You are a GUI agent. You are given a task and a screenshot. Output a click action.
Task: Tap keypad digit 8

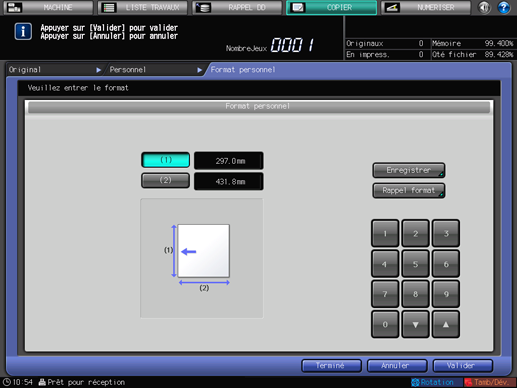pyautogui.click(x=415, y=294)
